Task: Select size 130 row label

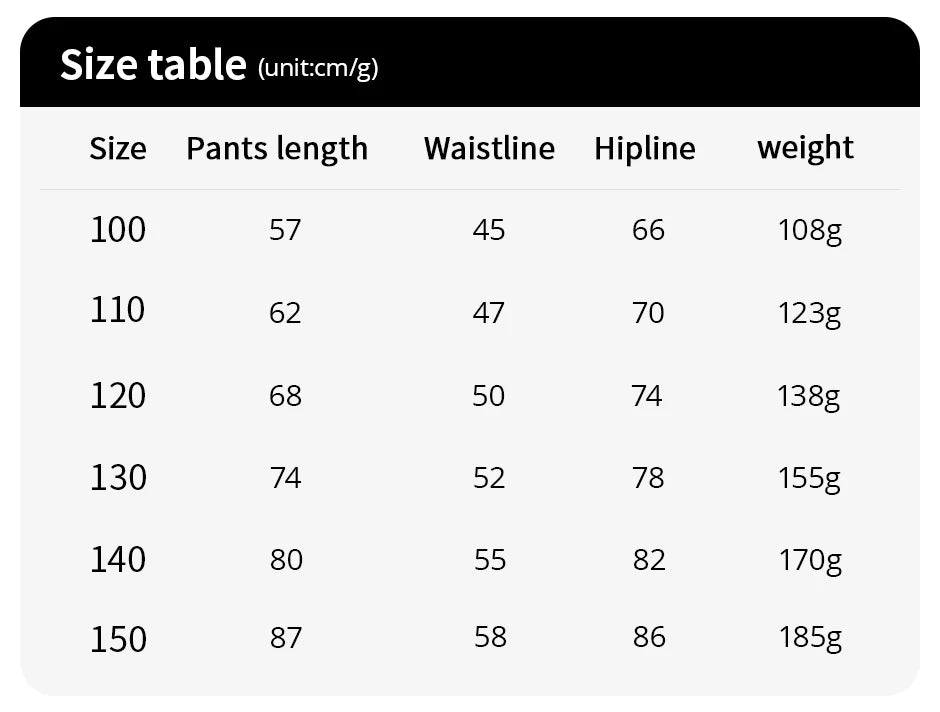Action: [x=118, y=478]
